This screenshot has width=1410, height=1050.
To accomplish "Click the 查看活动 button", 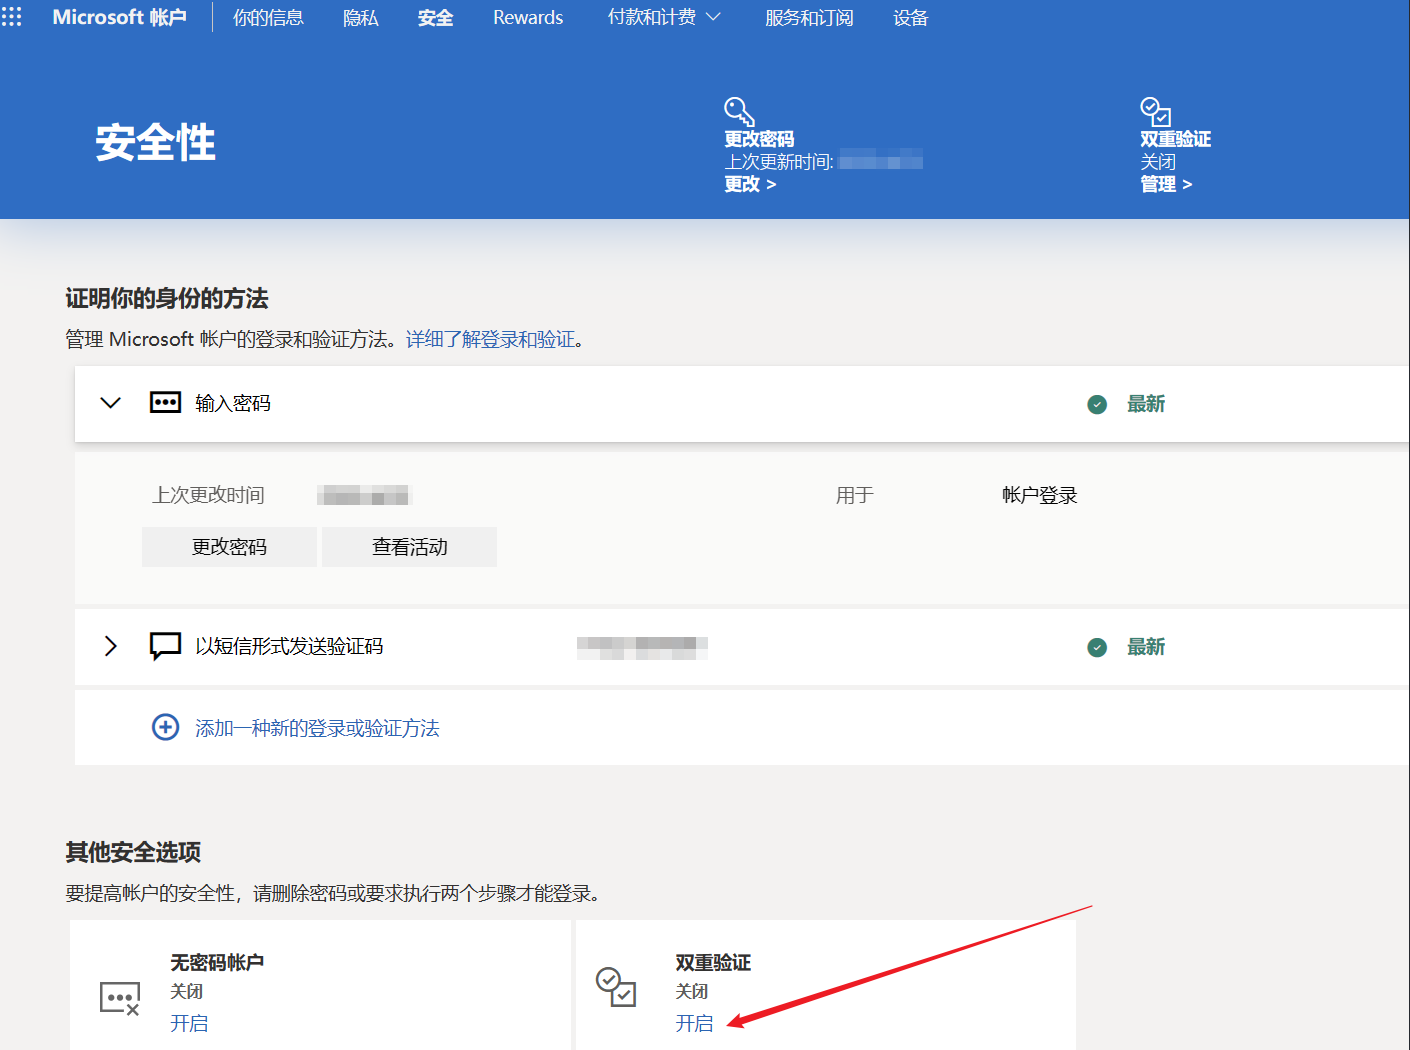I will [409, 547].
